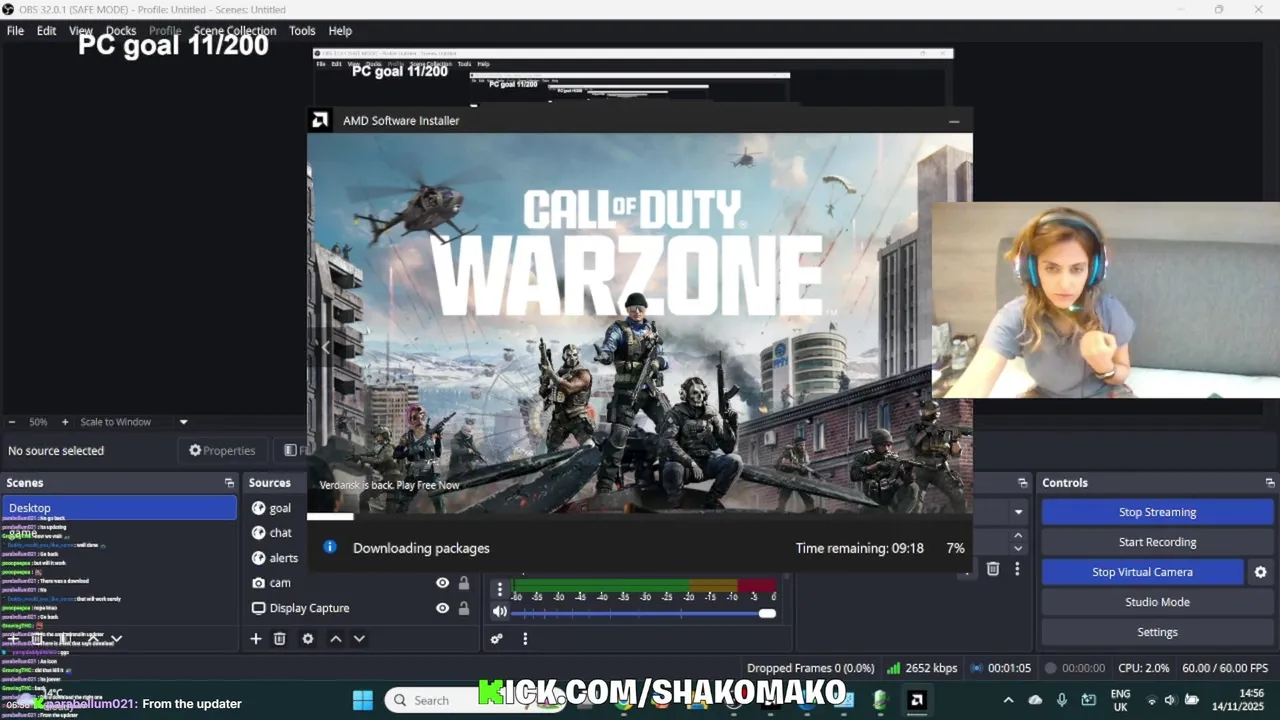Zoom out preview with minus button
1280x720 pixels.
(11, 422)
